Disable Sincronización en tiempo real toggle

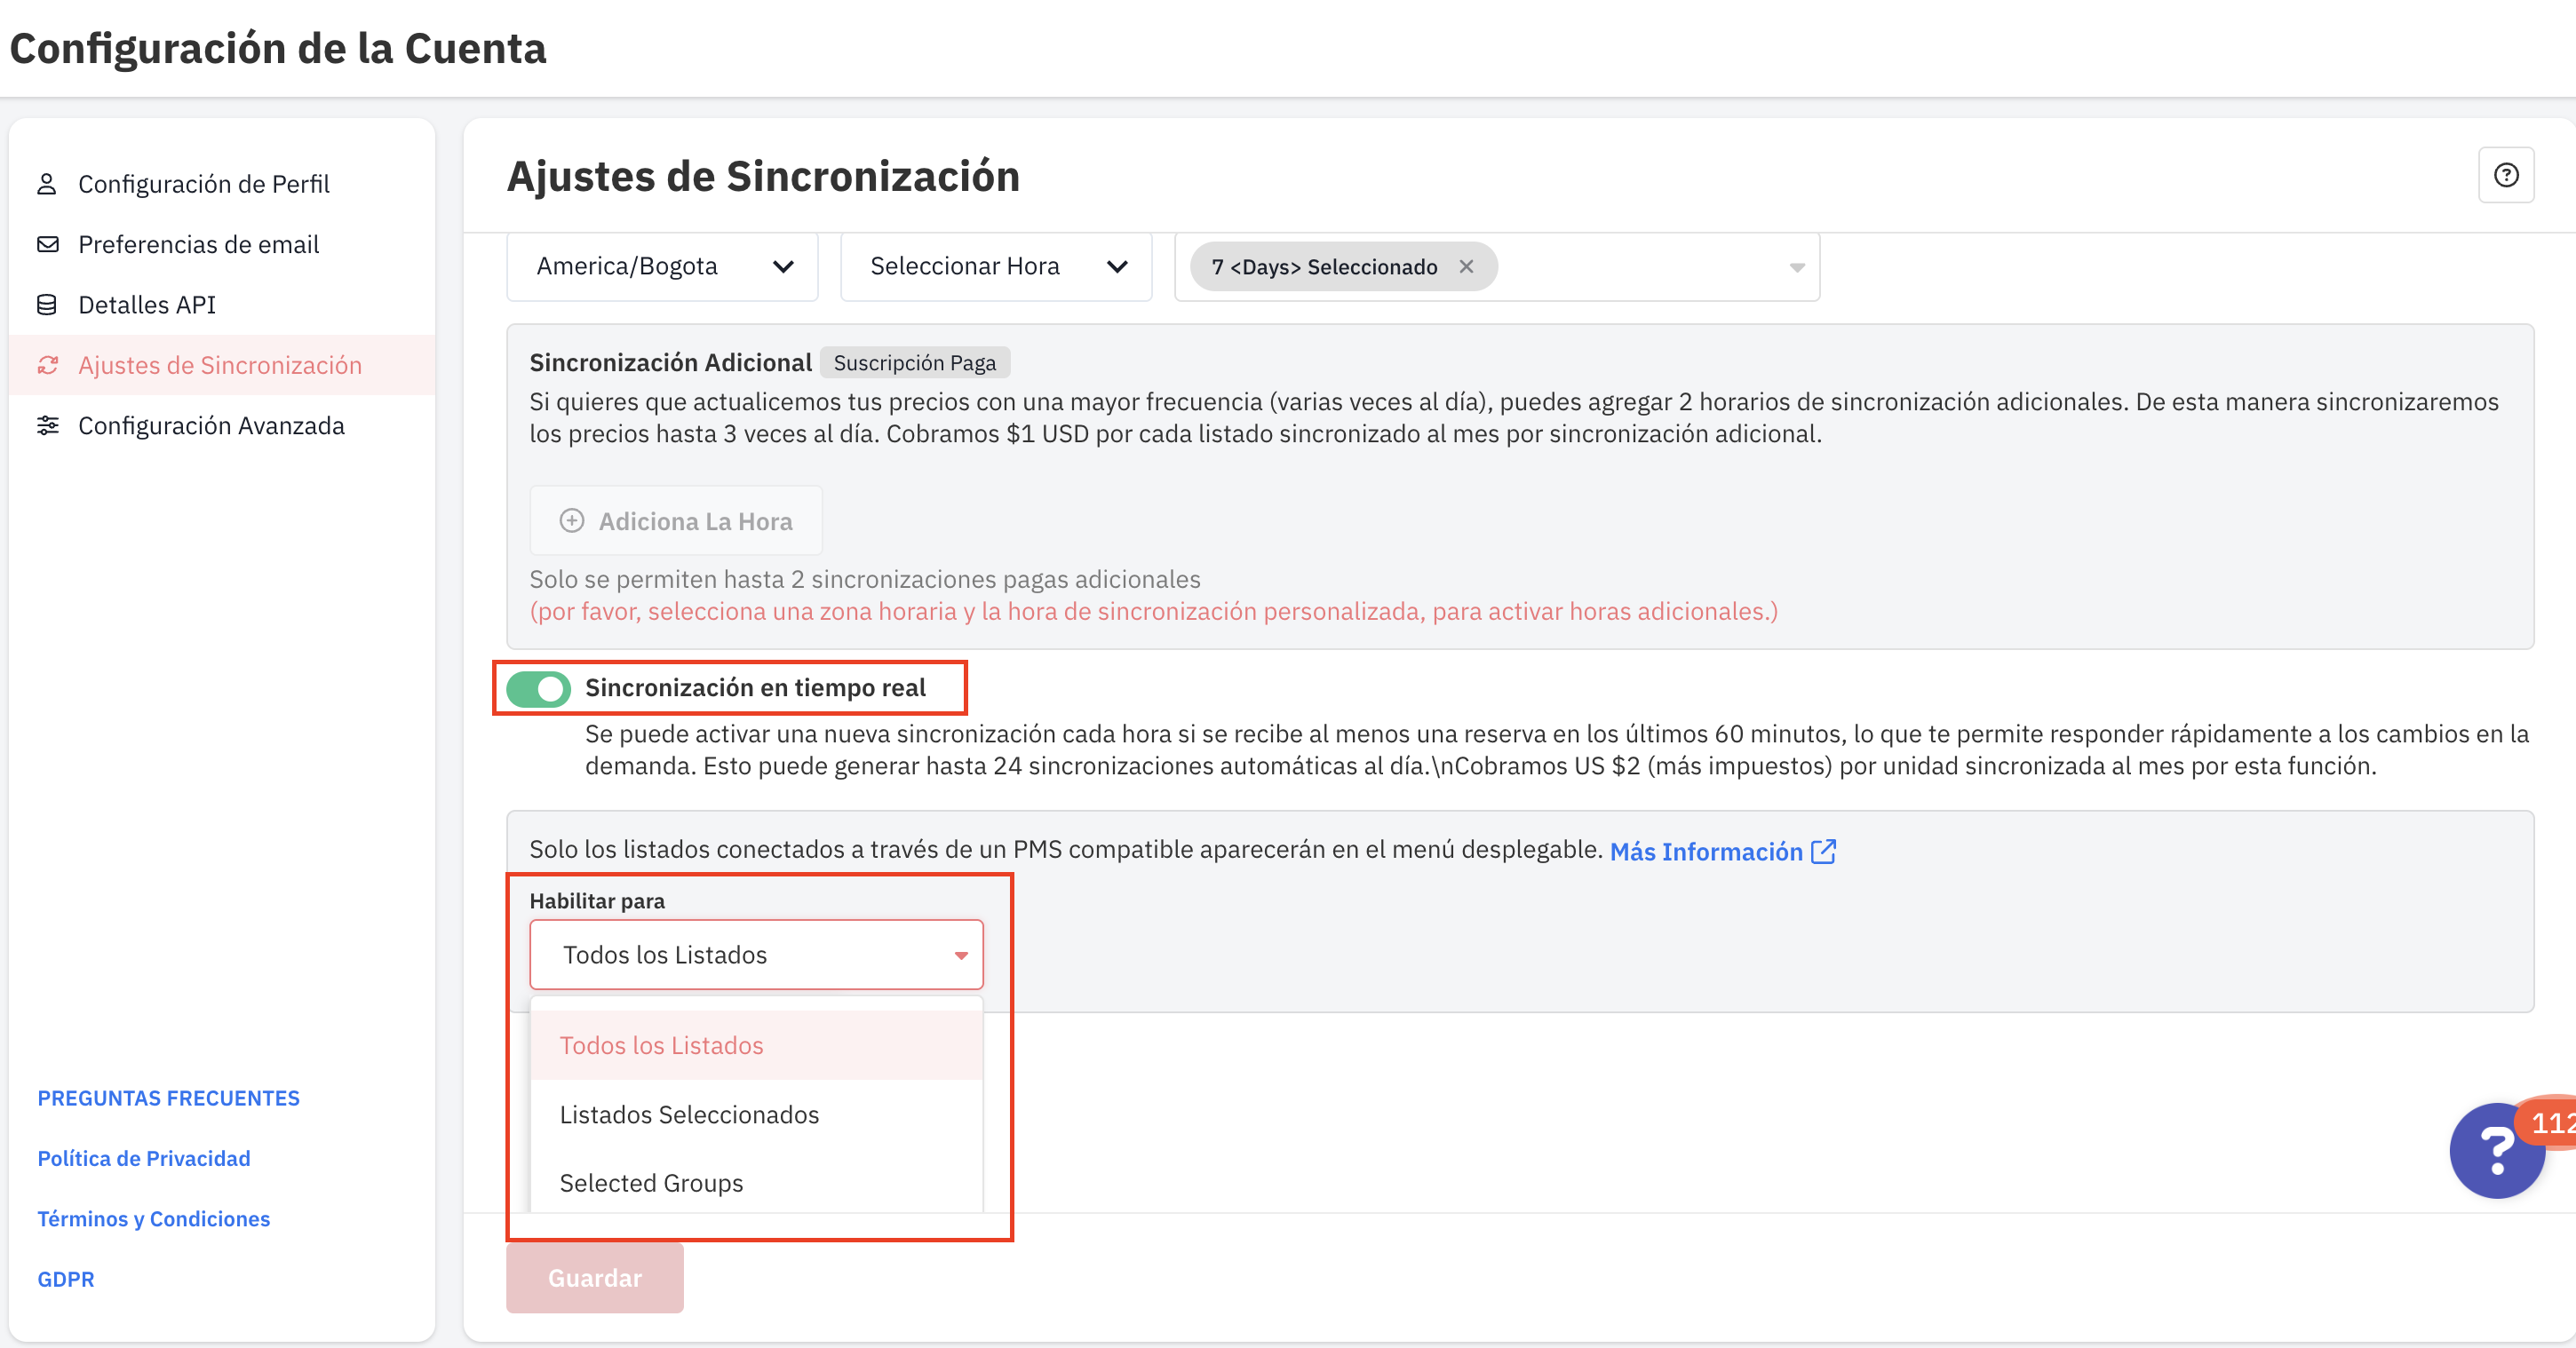pos(538,688)
